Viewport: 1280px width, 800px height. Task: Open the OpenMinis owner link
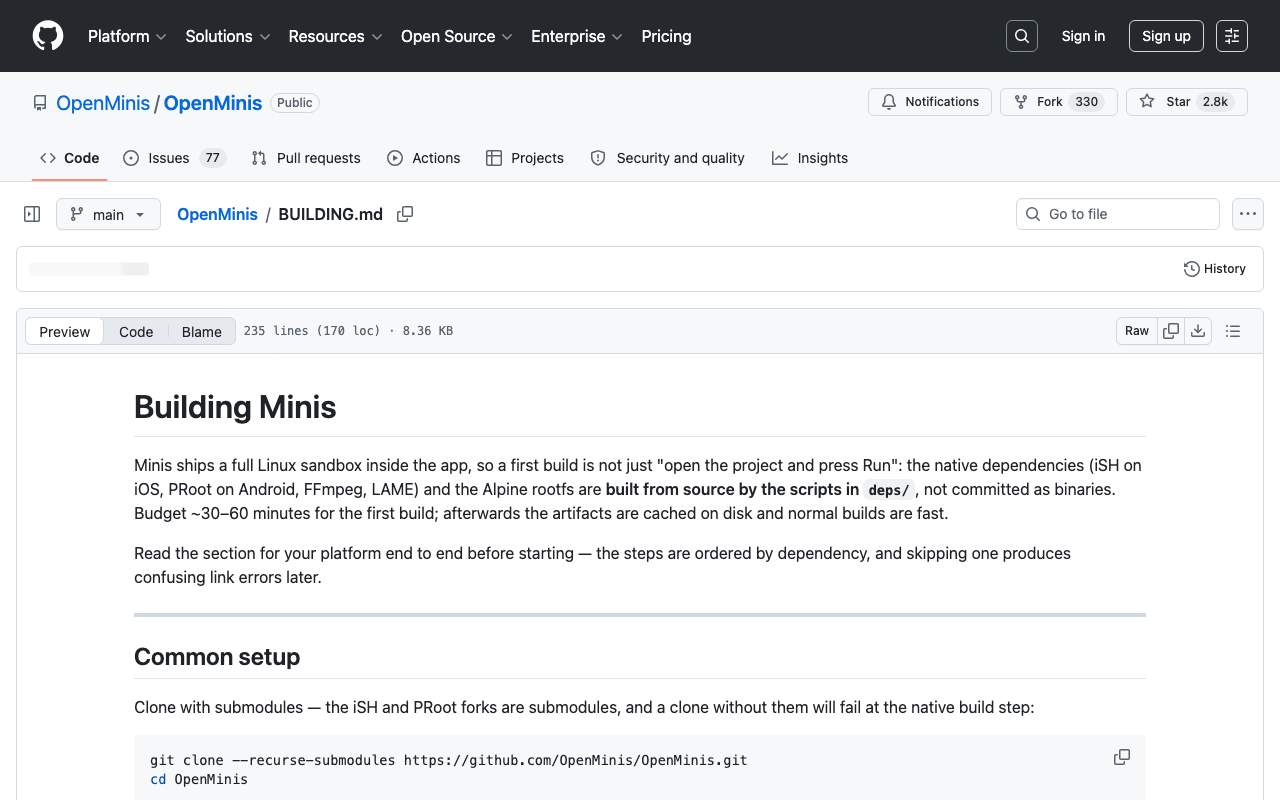(x=103, y=103)
